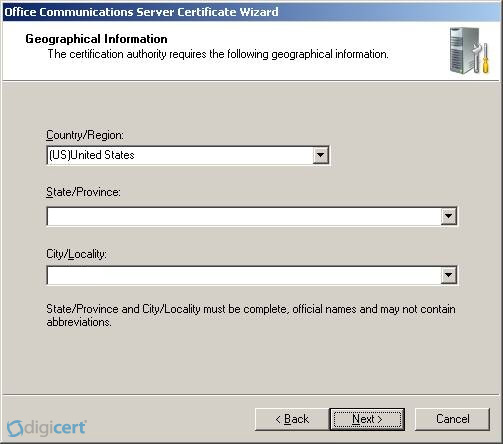Cancel the certificate wizard
This screenshot has height=444, width=503.
tap(453, 419)
